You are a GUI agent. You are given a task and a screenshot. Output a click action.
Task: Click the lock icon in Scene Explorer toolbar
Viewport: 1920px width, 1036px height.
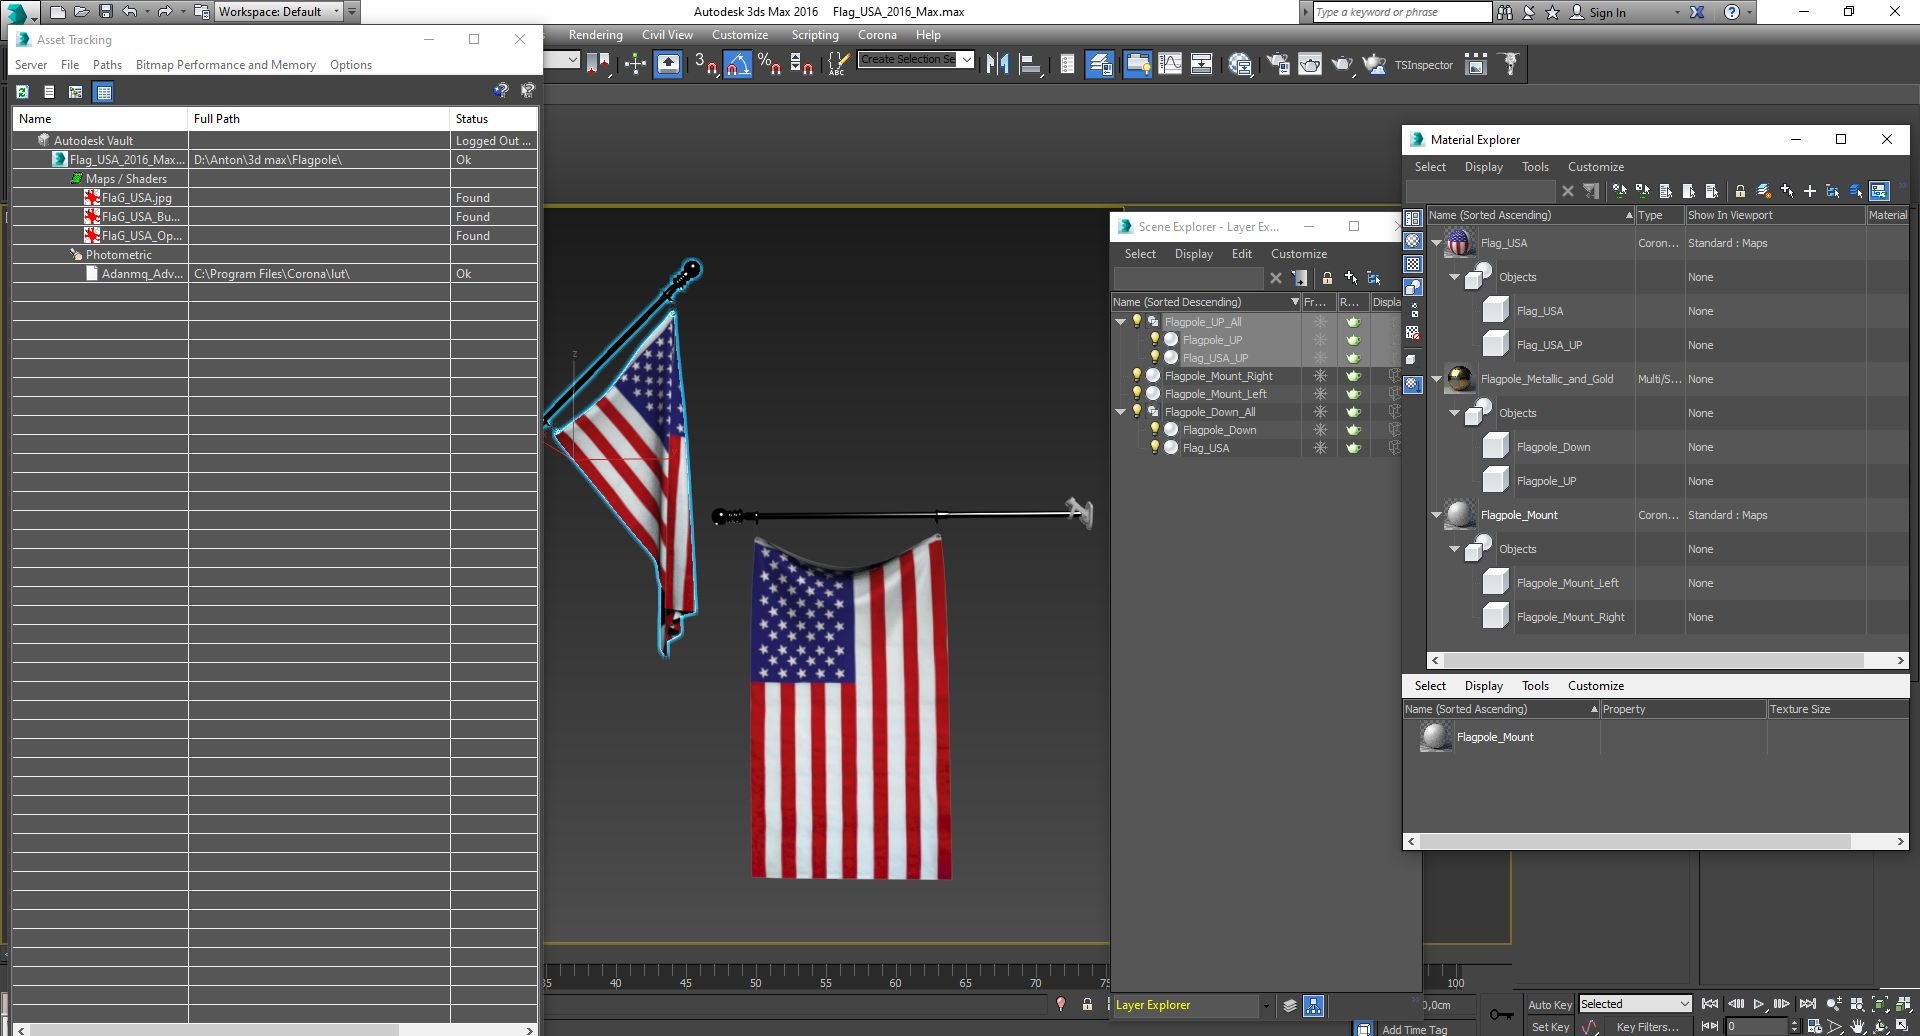pyautogui.click(x=1327, y=278)
